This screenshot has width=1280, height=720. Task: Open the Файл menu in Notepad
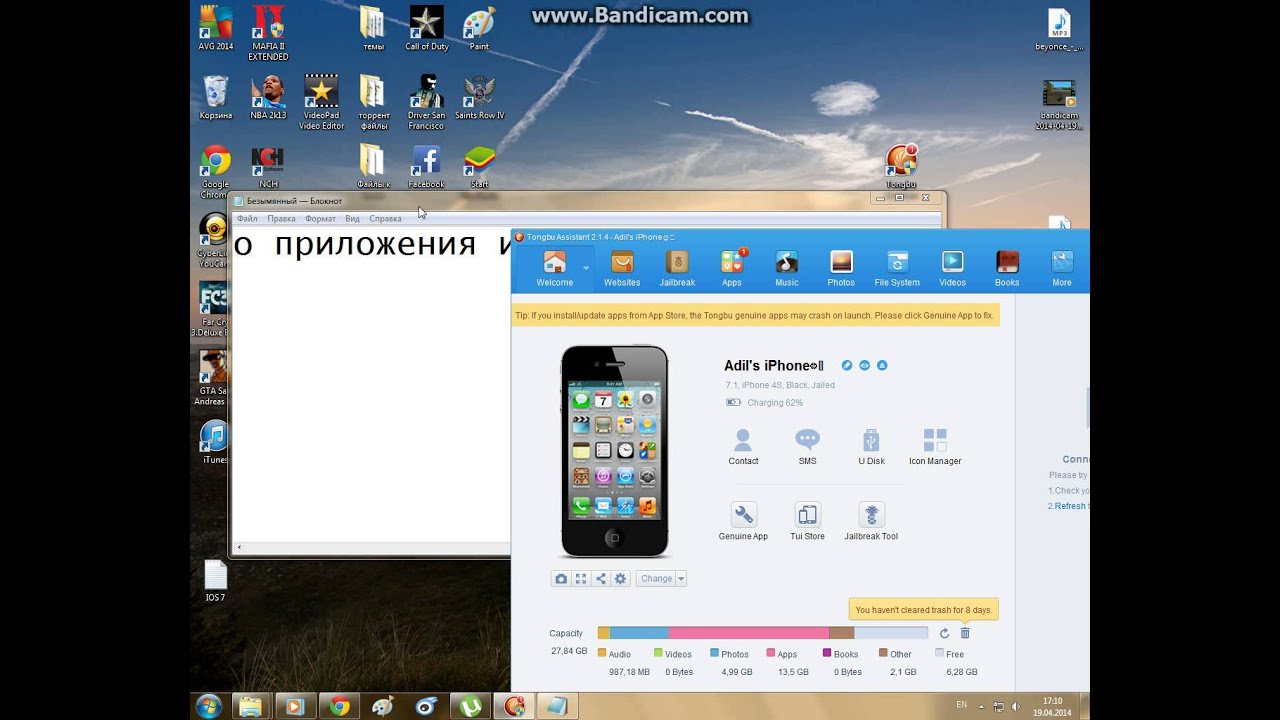point(247,218)
